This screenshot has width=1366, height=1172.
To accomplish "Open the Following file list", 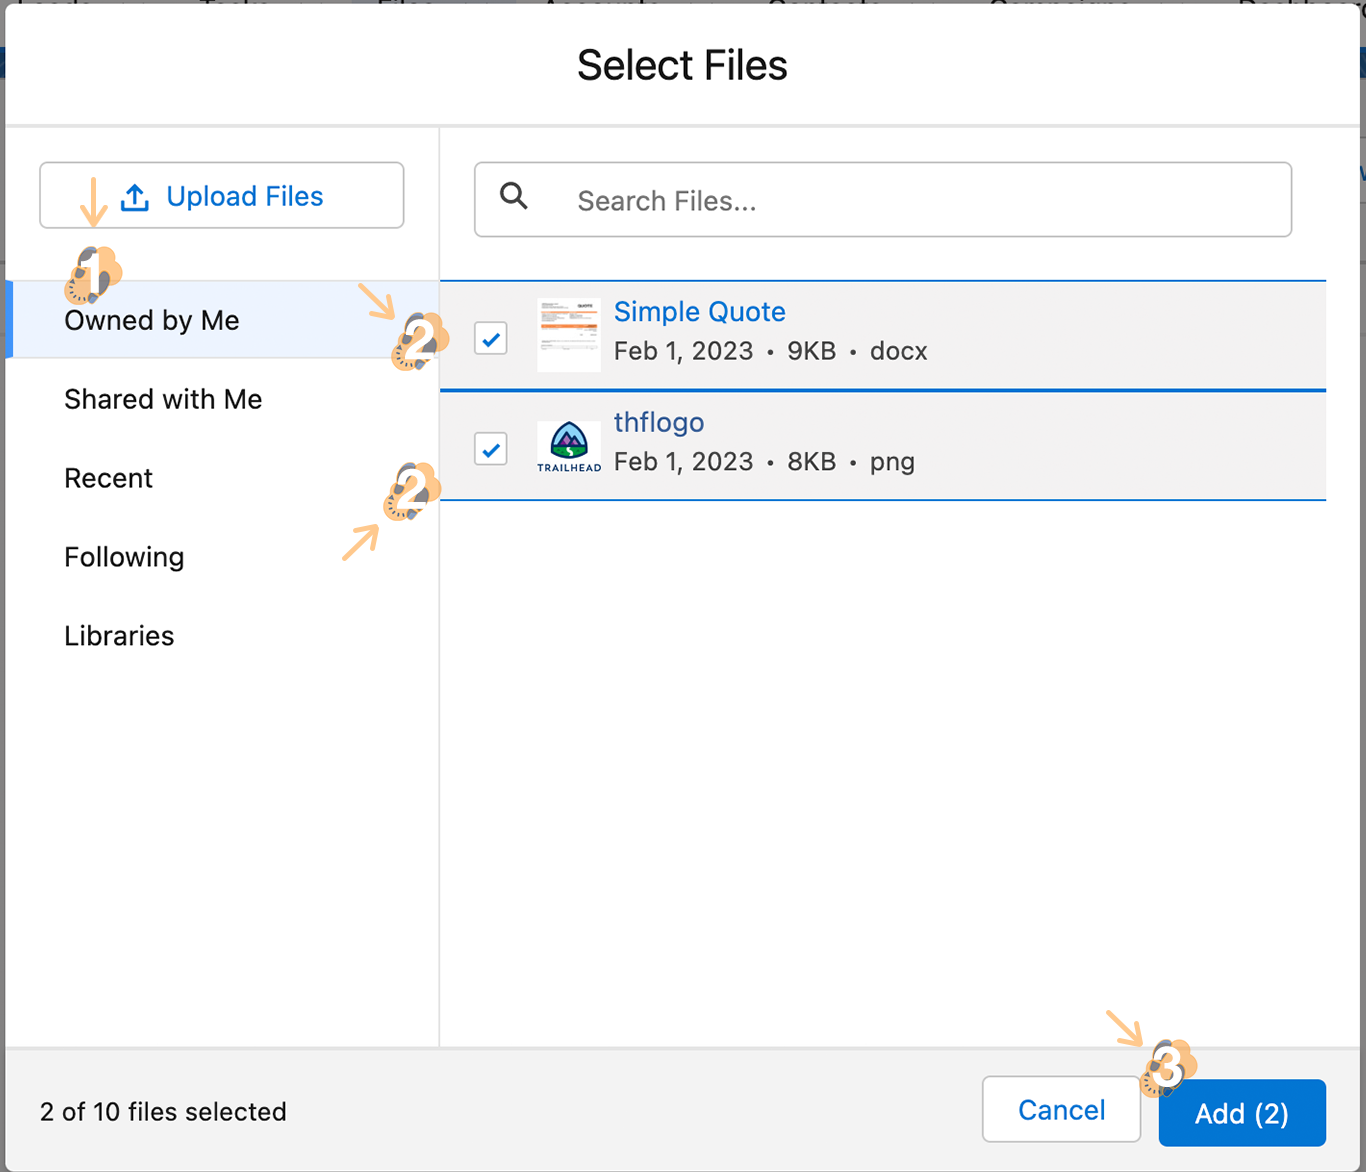I will [x=124, y=557].
